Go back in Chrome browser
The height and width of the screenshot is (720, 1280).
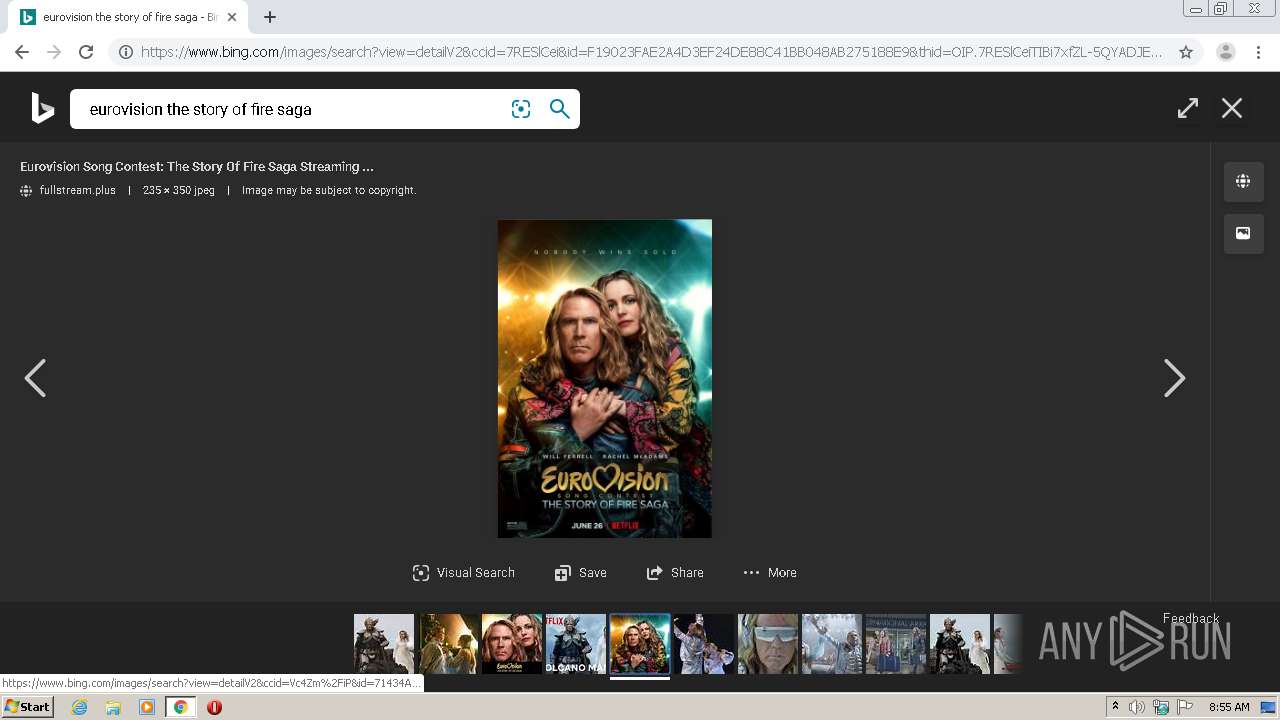pyautogui.click(x=22, y=52)
